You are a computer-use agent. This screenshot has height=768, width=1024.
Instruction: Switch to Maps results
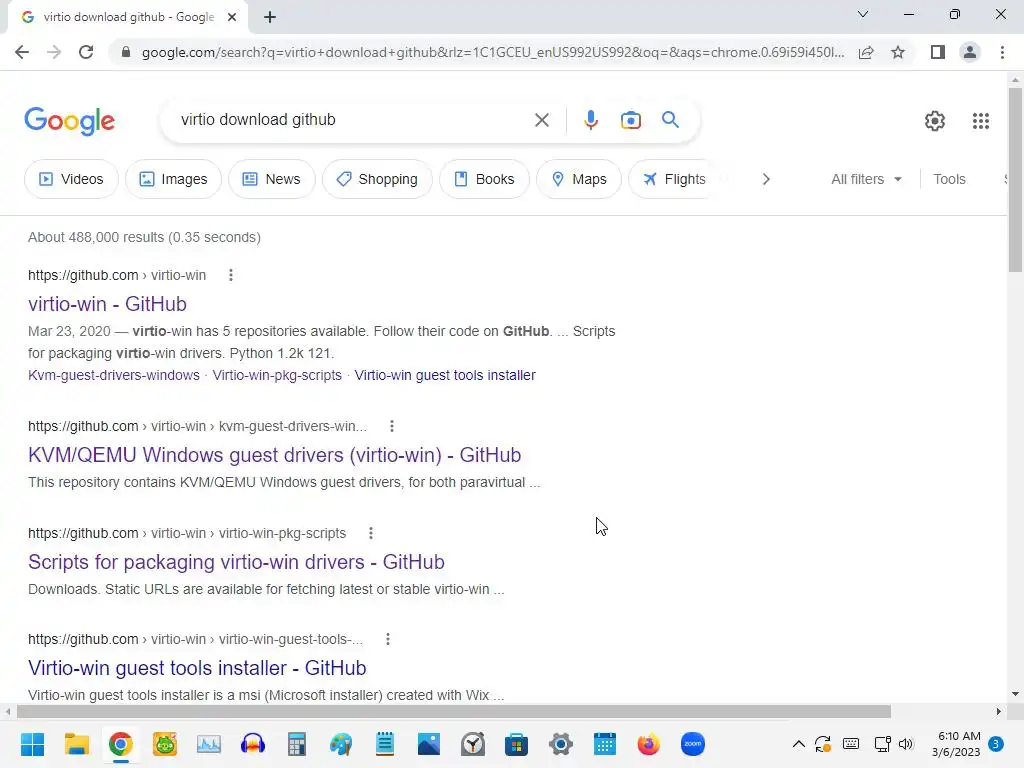579,179
